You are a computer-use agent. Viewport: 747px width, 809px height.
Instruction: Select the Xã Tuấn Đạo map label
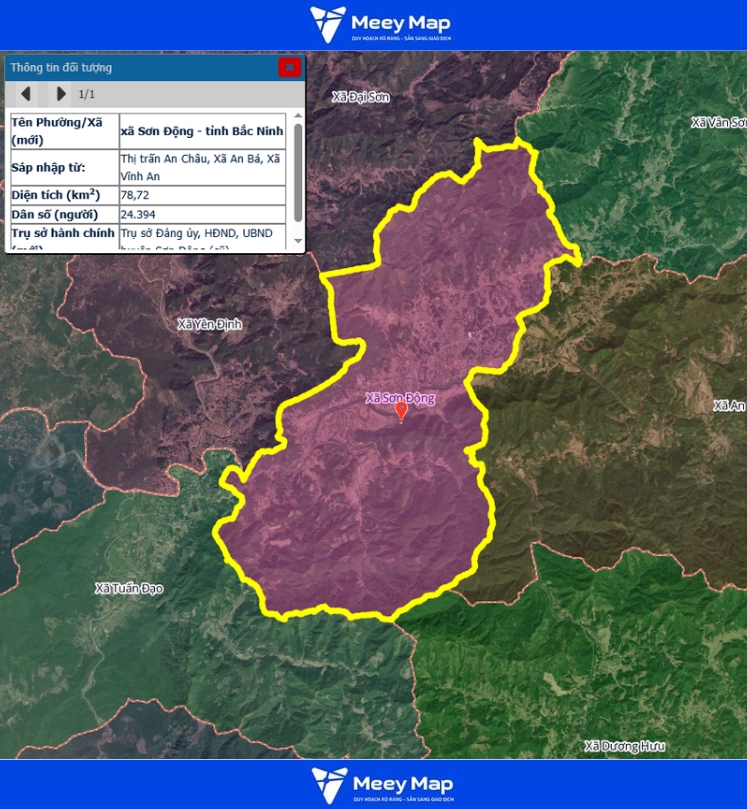(128, 588)
